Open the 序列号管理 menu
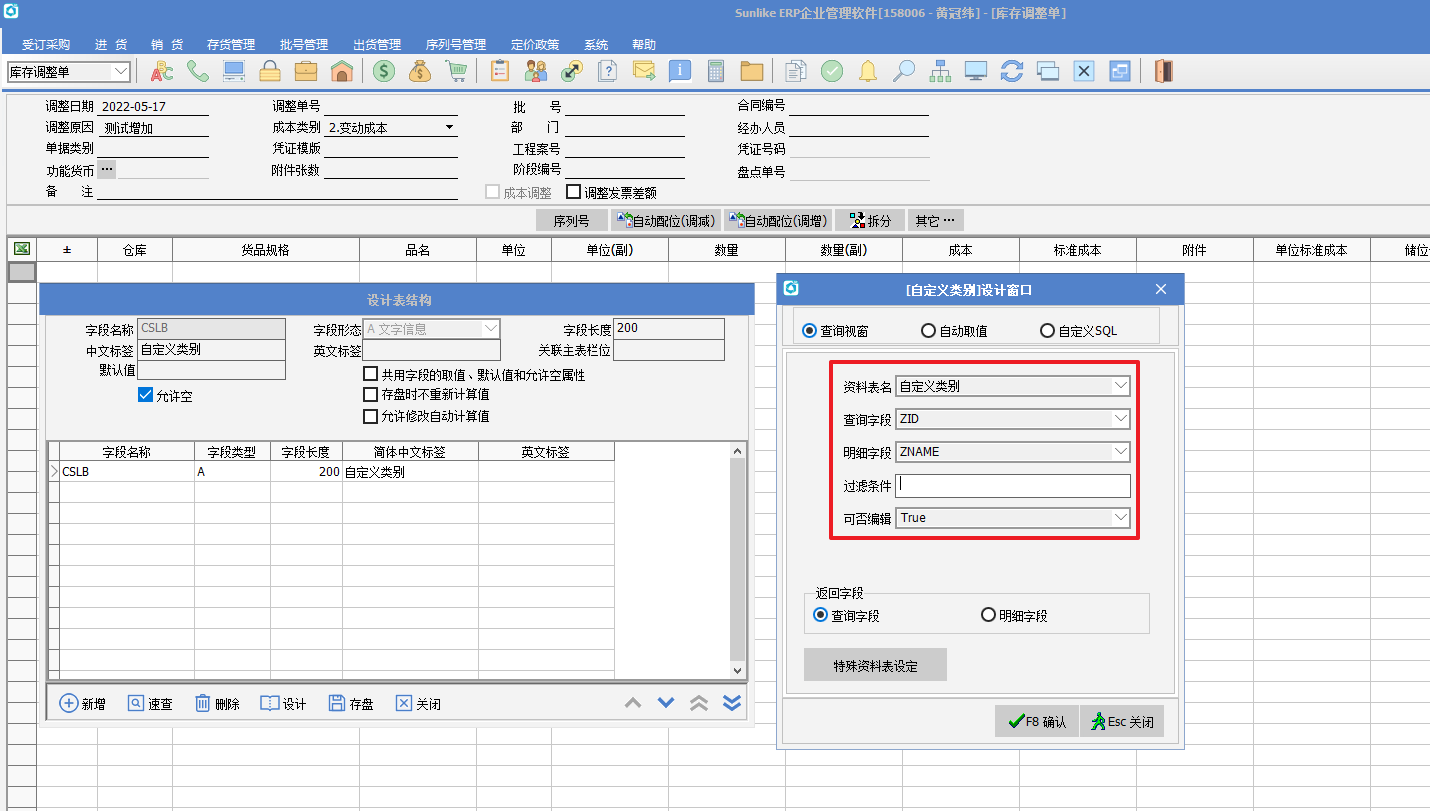The image size is (1430, 811). click(456, 44)
